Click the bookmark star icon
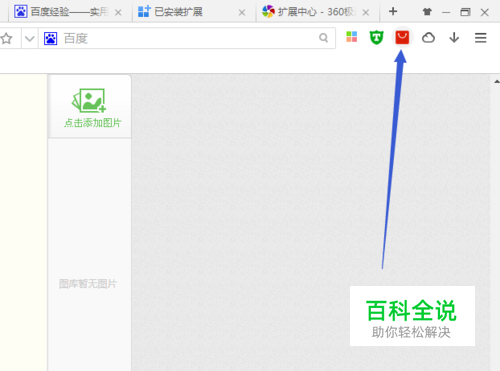Viewport: 500px width, 371px height. click(x=6, y=38)
